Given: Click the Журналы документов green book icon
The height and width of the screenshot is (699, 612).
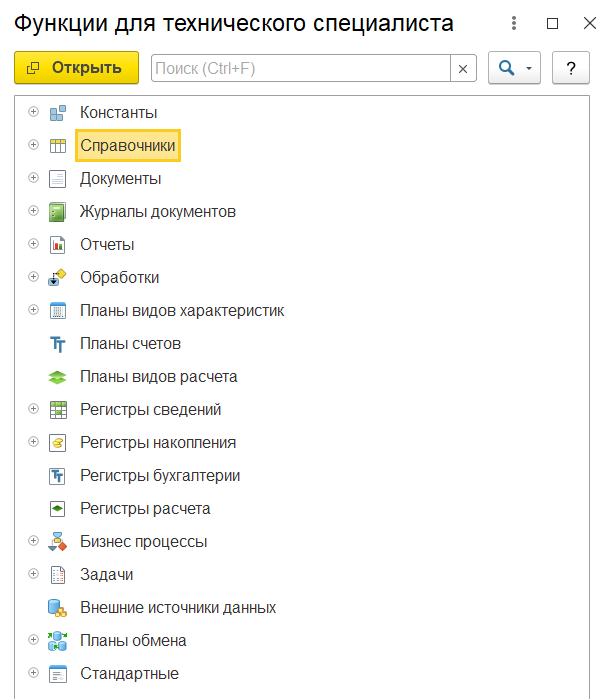Looking at the screenshot, I should click(58, 212).
